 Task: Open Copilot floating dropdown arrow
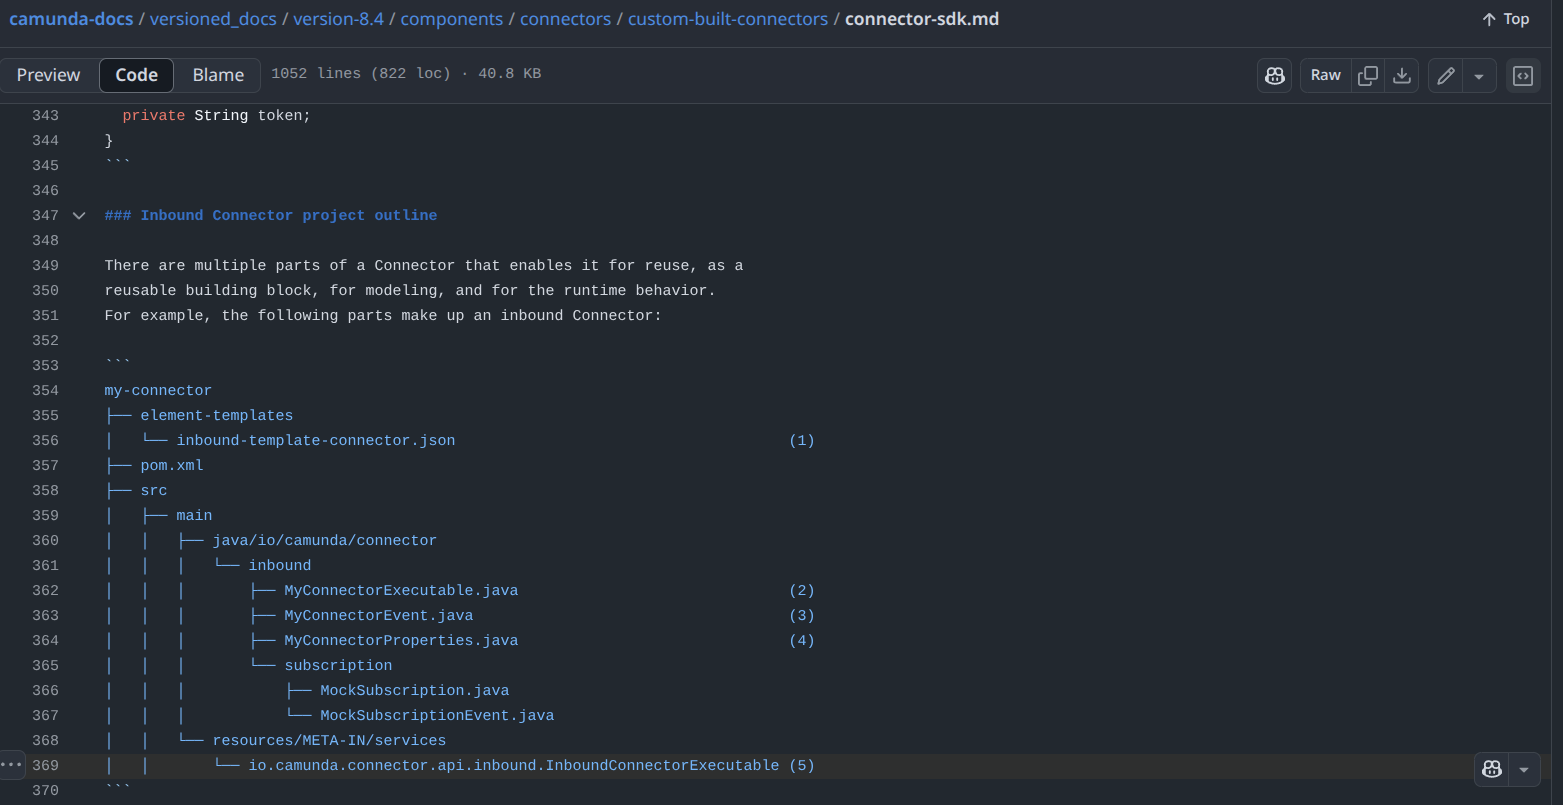point(1524,769)
